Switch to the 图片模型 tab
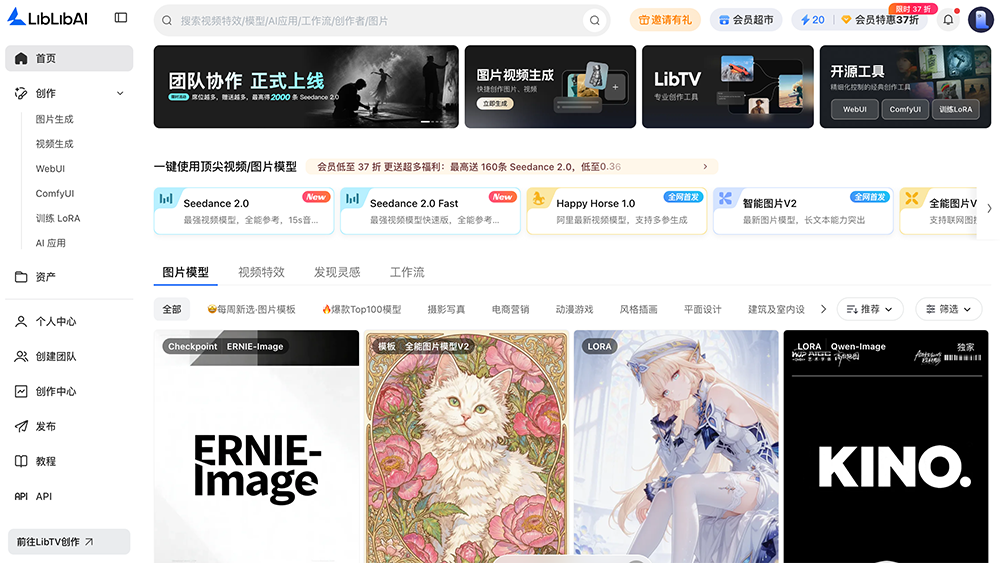This screenshot has width=1000, height=563. pyautogui.click(x=186, y=272)
